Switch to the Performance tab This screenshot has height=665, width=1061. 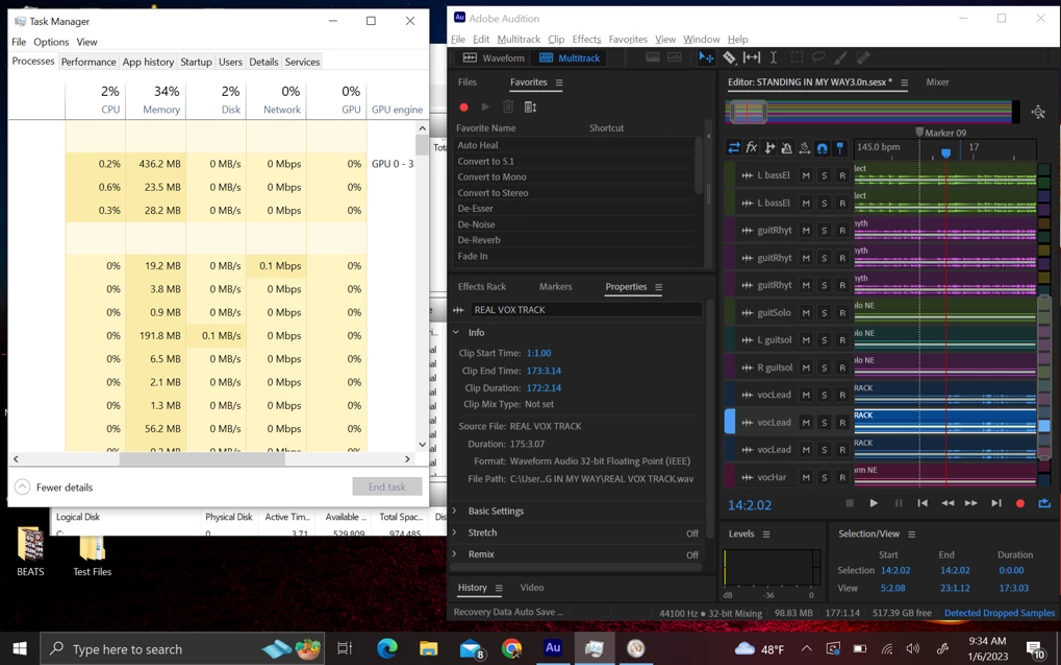point(88,62)
